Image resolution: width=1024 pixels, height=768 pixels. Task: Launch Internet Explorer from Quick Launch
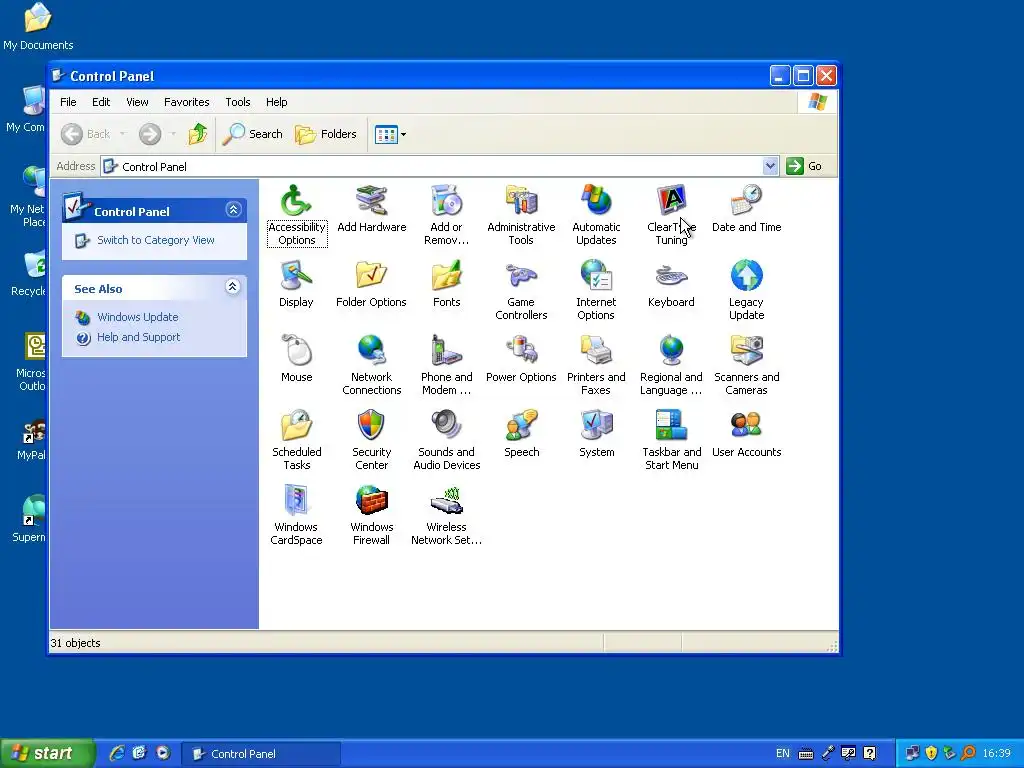pos(117,753)
